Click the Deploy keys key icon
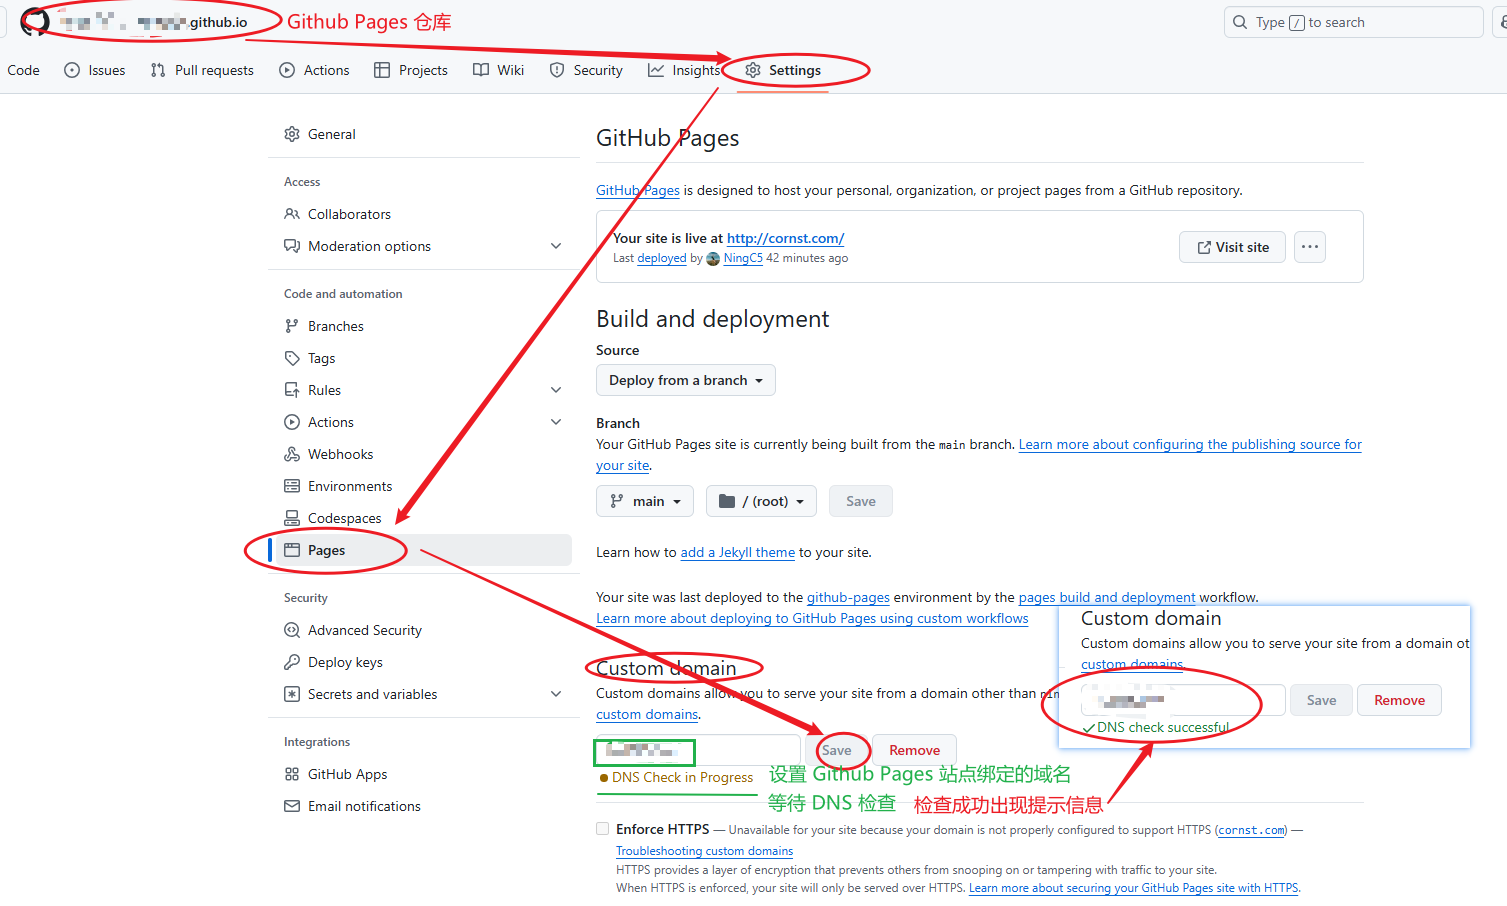Viewport: 1507px width, 906px height. [292, 662]
